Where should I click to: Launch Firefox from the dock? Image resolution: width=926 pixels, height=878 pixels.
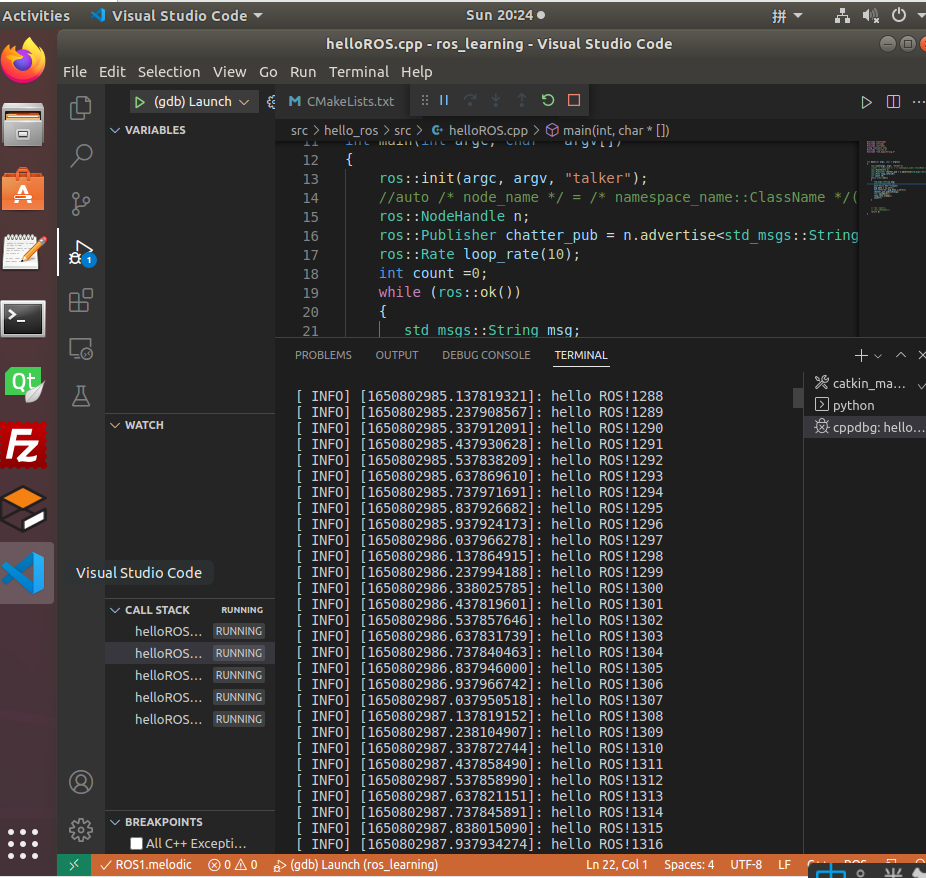[24, 60]
